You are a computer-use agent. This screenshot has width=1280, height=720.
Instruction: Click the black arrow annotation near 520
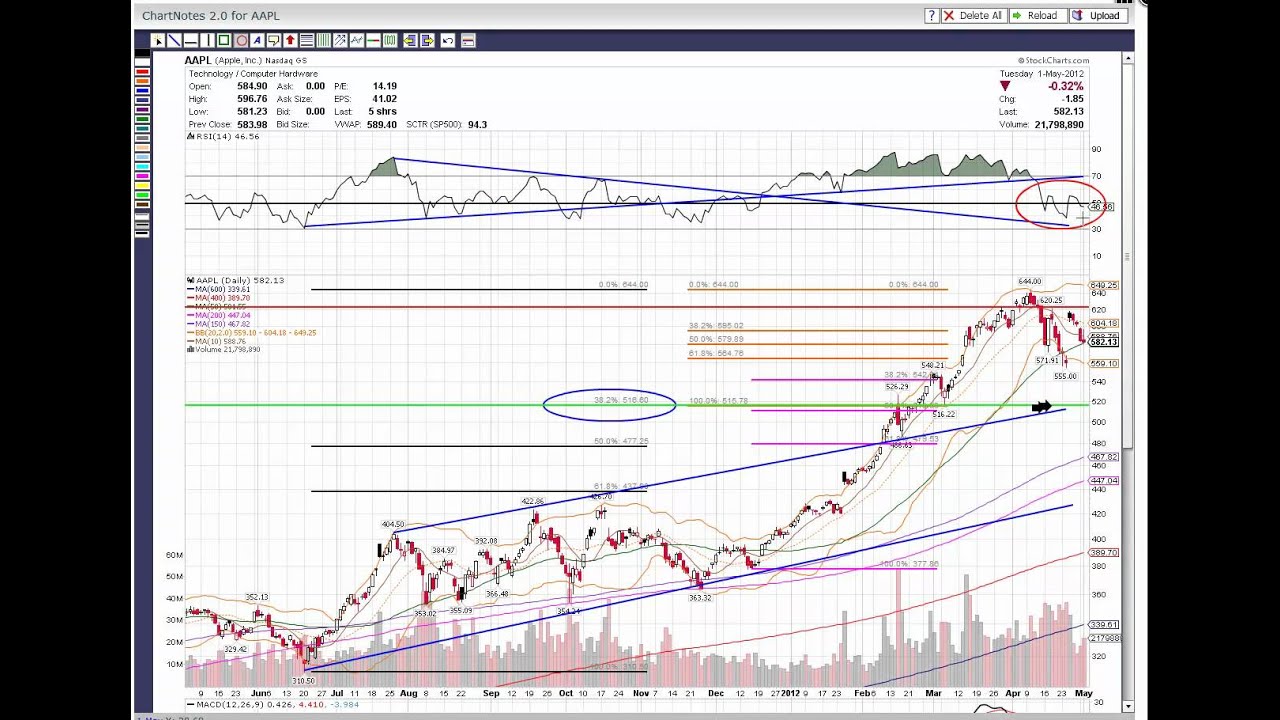pyautogui.click(x=1041, y=406)
